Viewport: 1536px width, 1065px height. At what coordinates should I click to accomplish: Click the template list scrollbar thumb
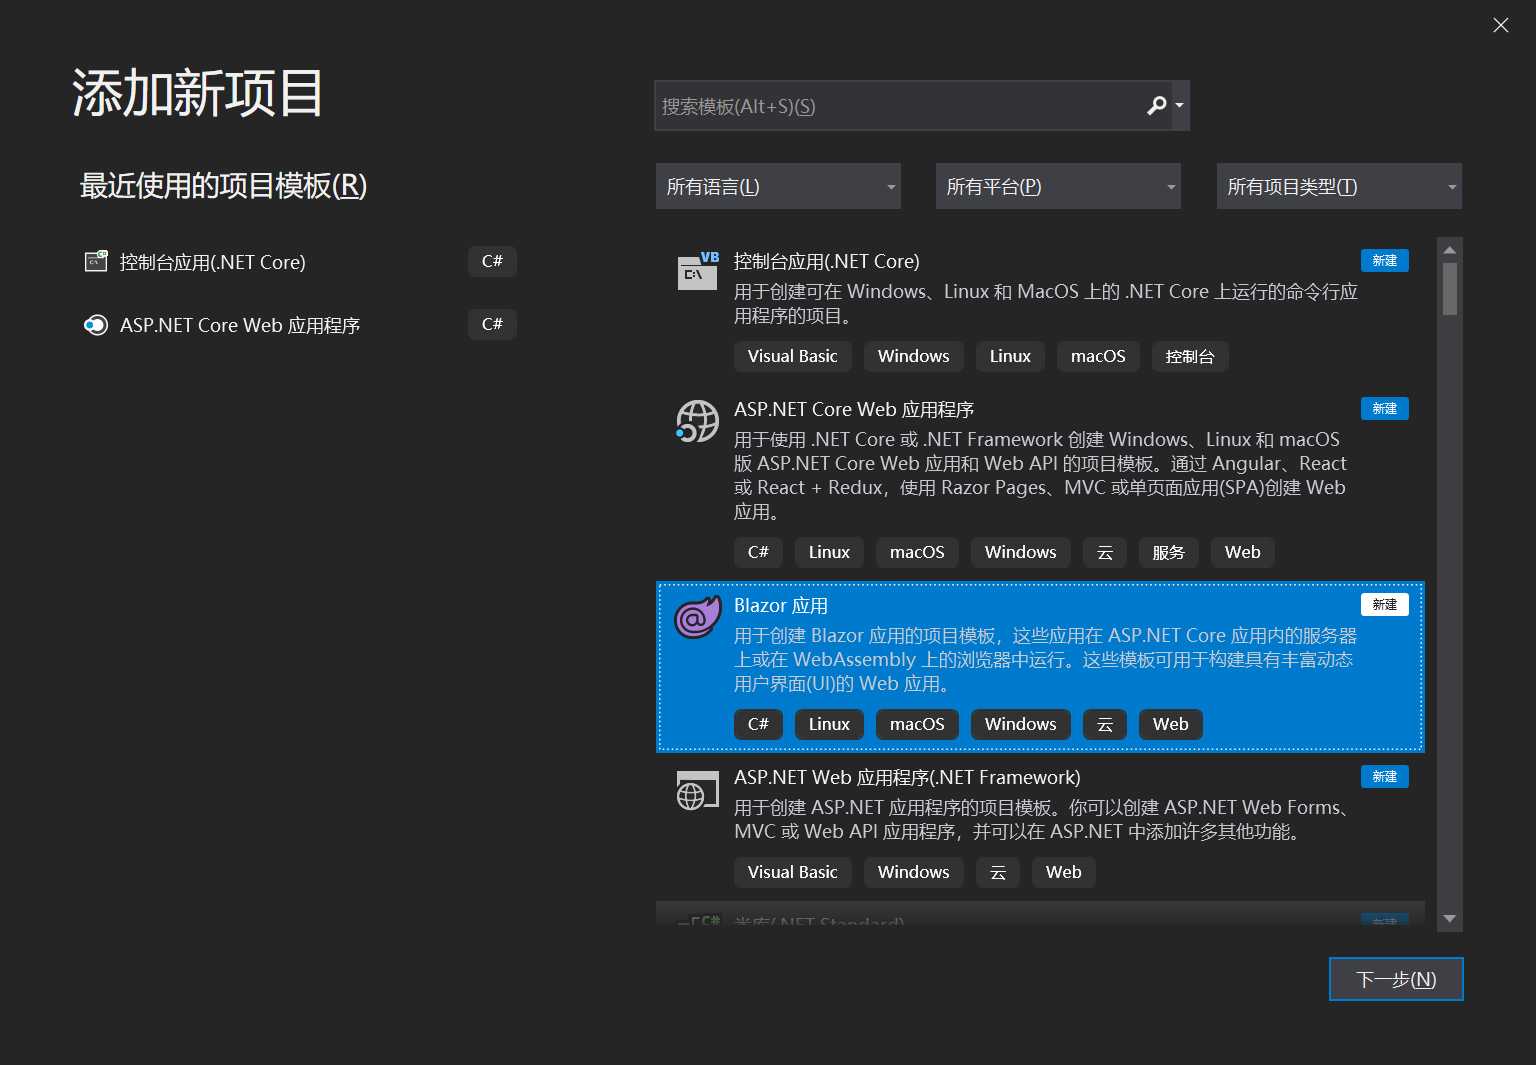pos(1450,289)
